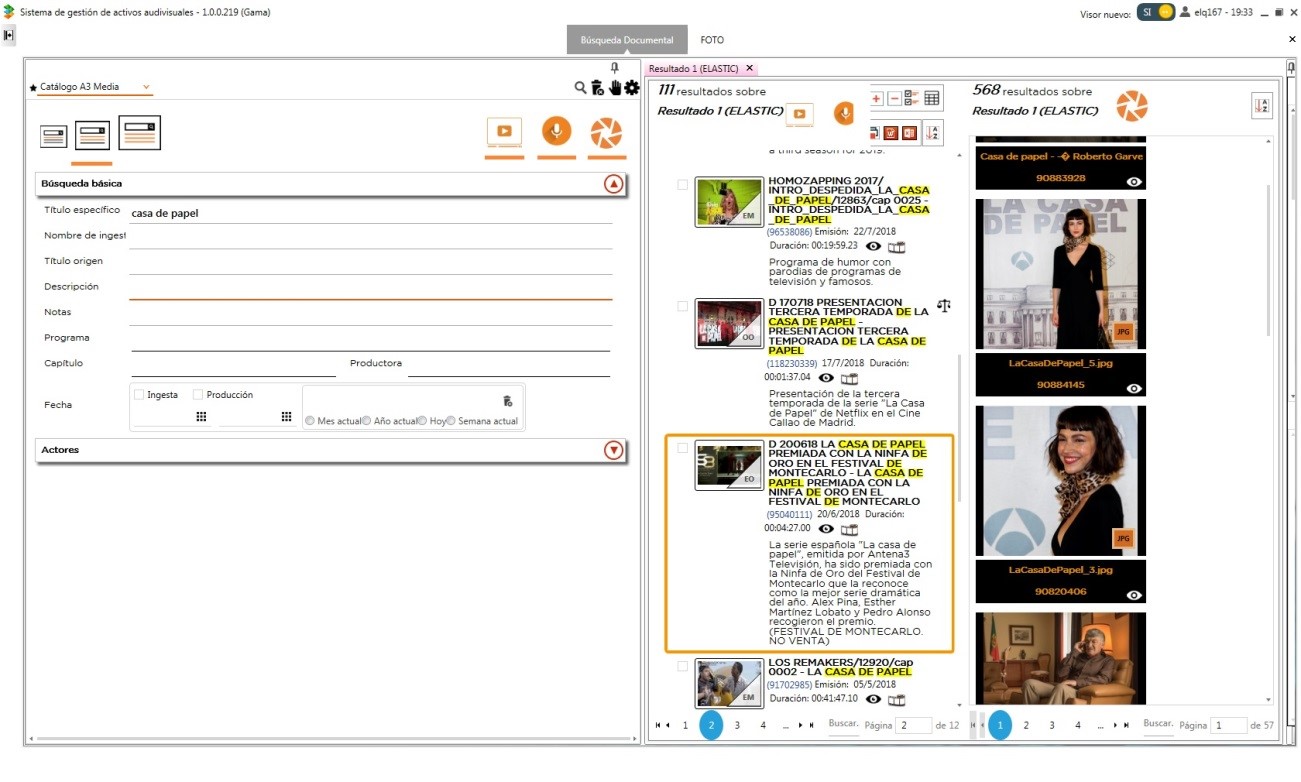Open the storyboard icon for NINFA DE ORO result
Viewport: 1301px width, 782px height.
point(850,529)
